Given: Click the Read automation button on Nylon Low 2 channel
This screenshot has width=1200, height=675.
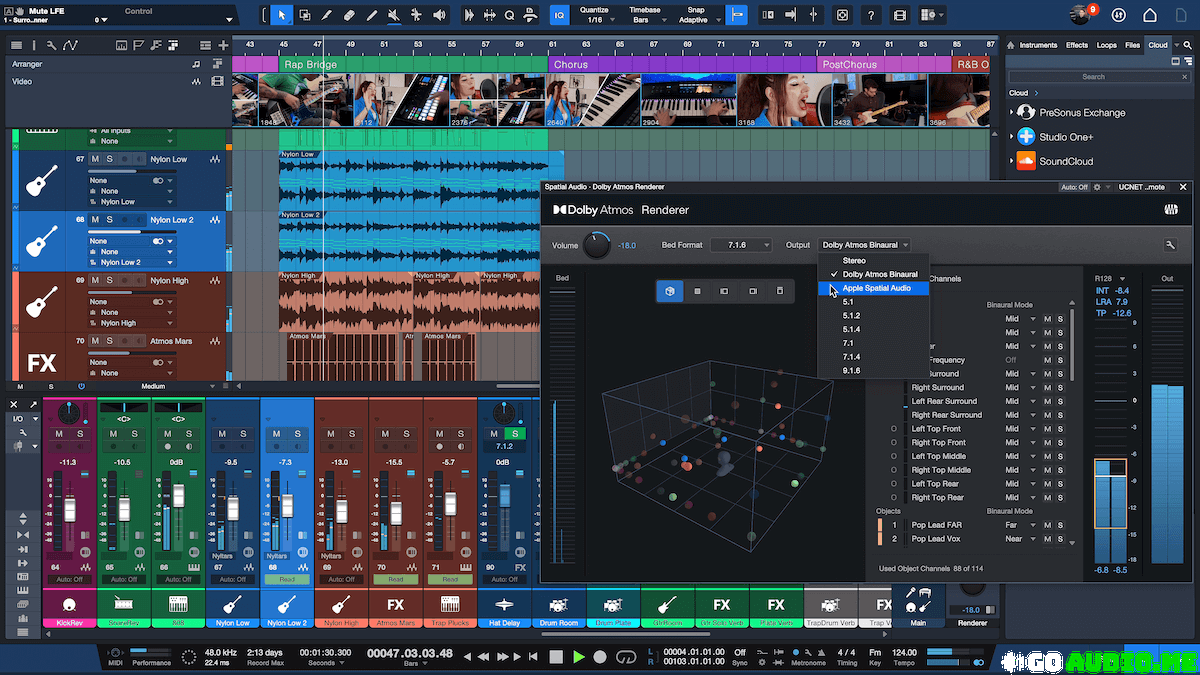Looking at the screenshot, I should (287, 579).
